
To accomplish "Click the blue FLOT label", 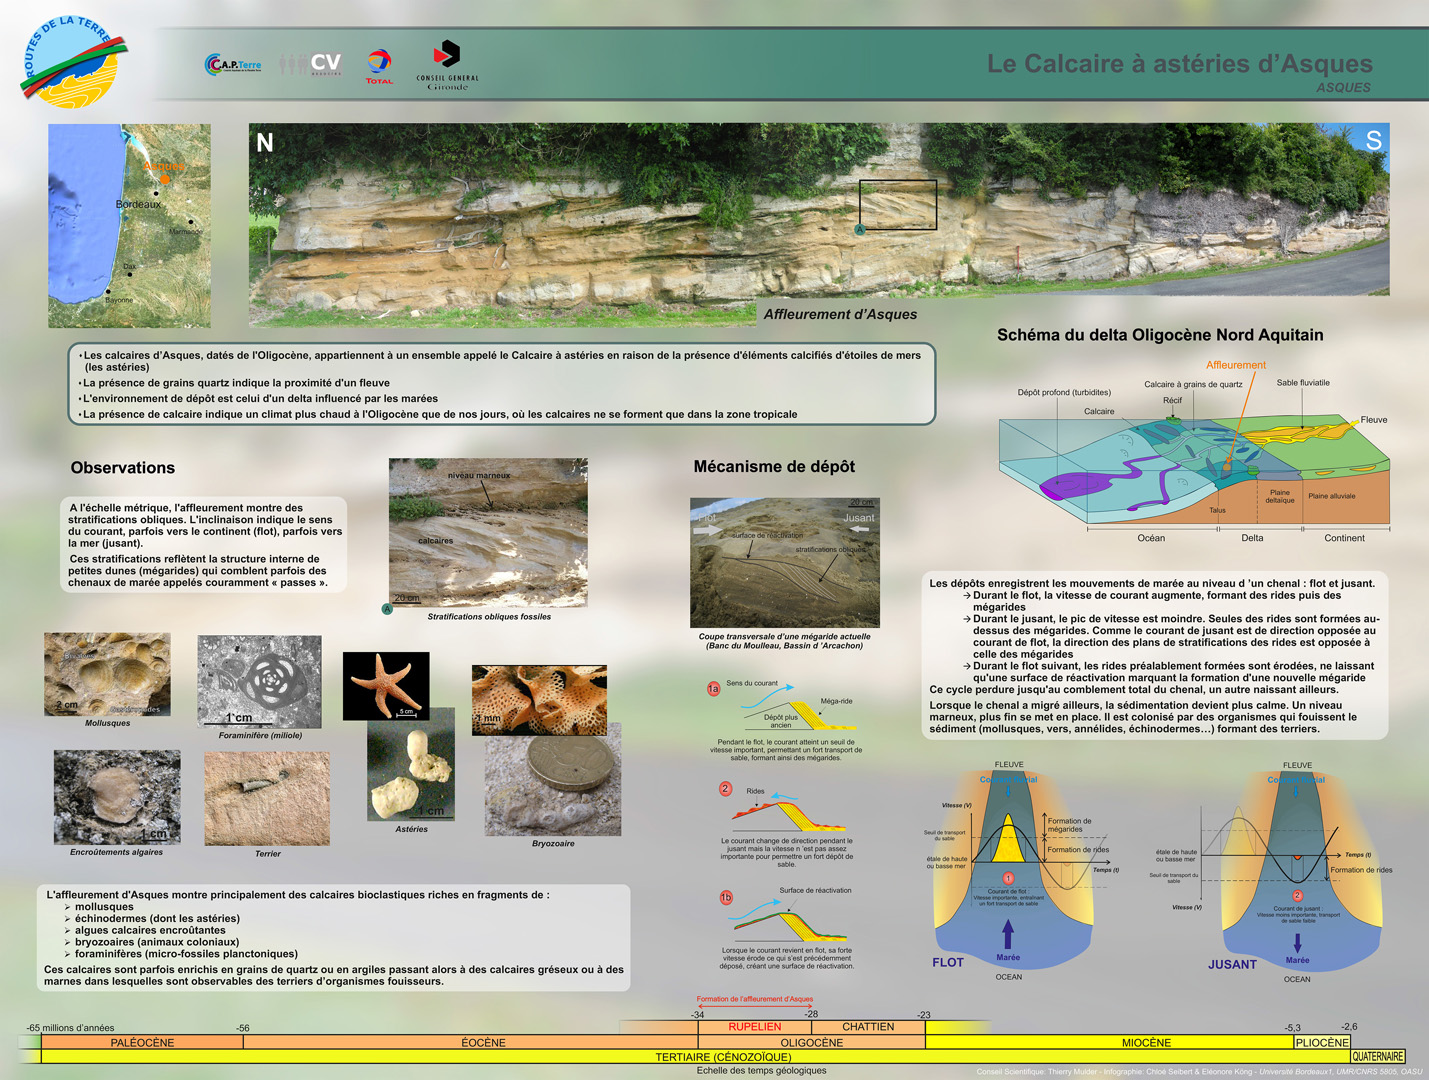I will (948, 963).
